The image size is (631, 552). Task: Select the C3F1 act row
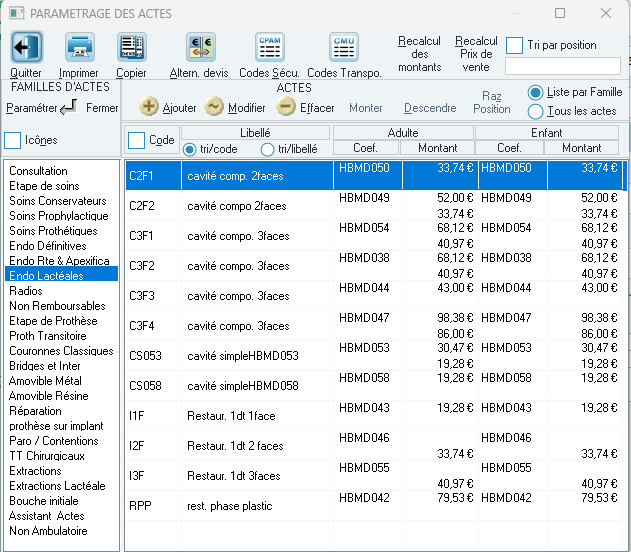[x=374, y=236]
